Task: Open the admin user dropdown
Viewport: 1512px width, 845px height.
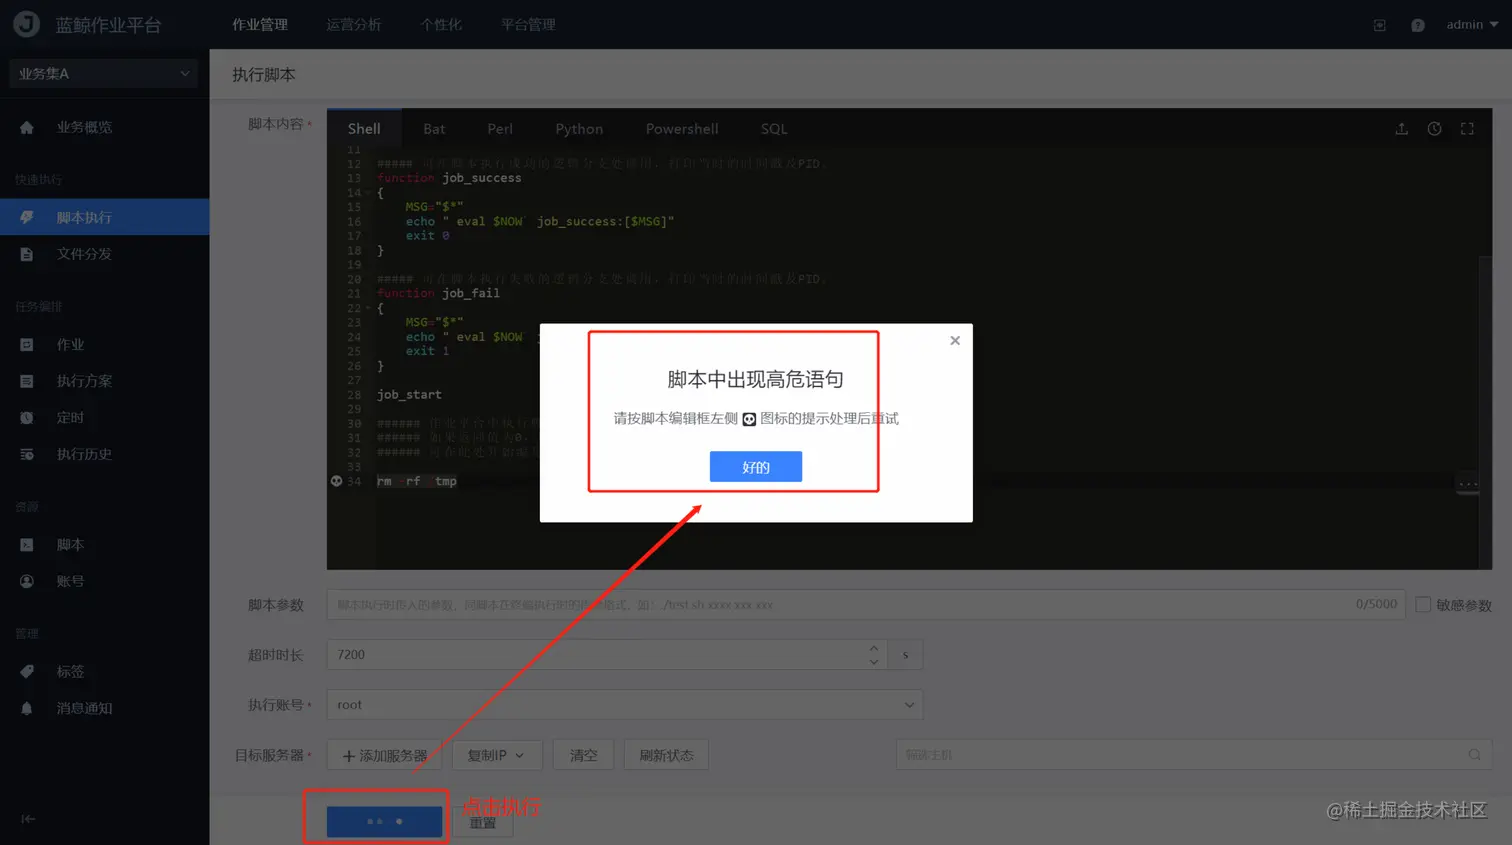Action: [1472, 25]
